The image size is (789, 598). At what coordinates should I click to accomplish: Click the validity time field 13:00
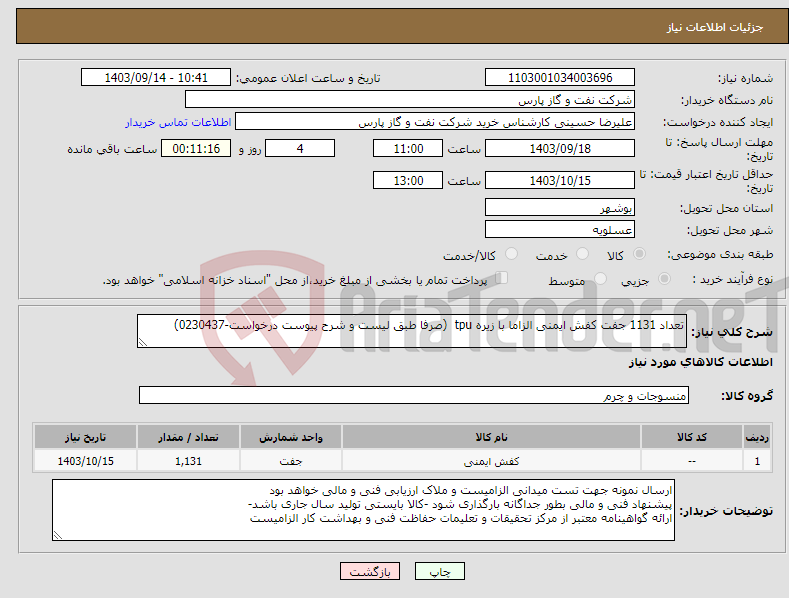(x=408, y=180)
